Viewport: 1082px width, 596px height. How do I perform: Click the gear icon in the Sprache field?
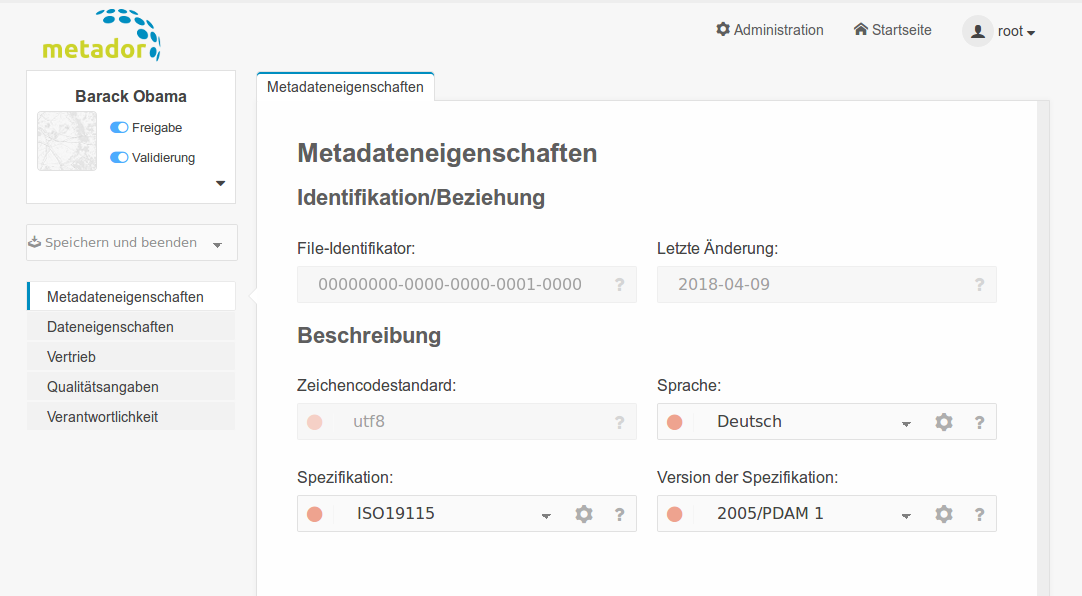click(943, 421)
